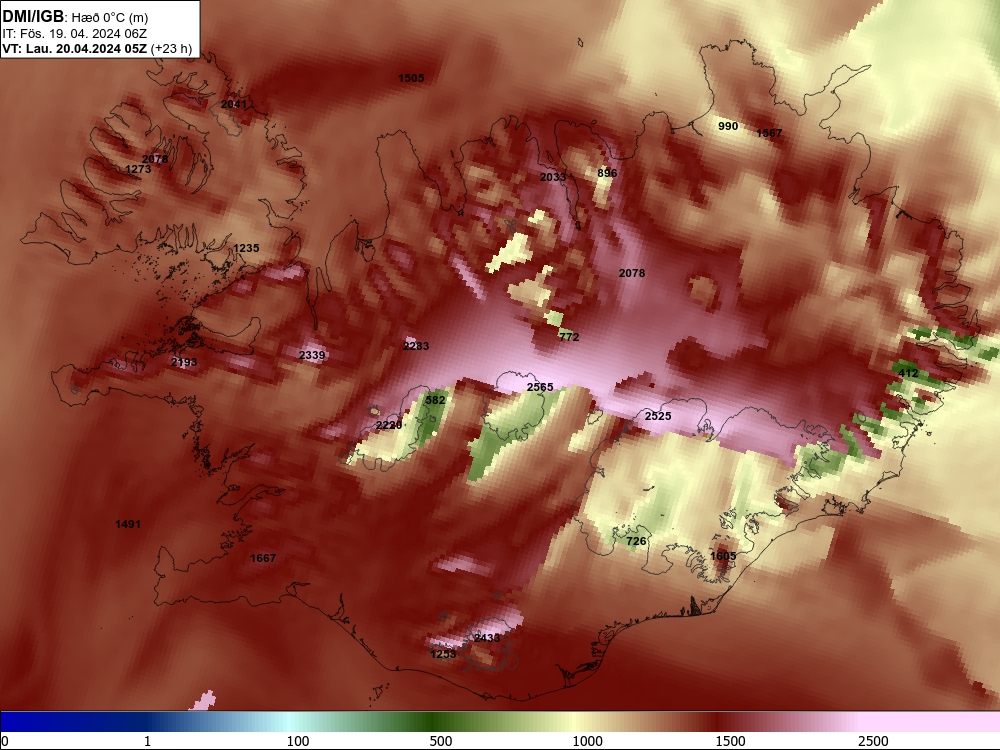Click the 2500 tick on the color scale
The height and width of the screenshot is (750, 1000).
click(873, 741)
